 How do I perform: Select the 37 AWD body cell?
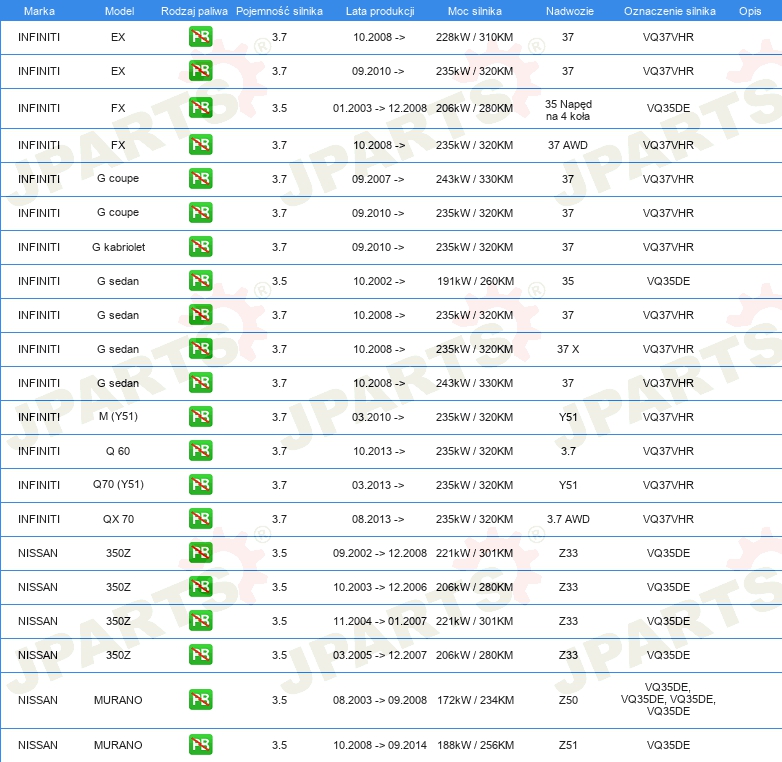pyautogui.click(x=568, y=145)
